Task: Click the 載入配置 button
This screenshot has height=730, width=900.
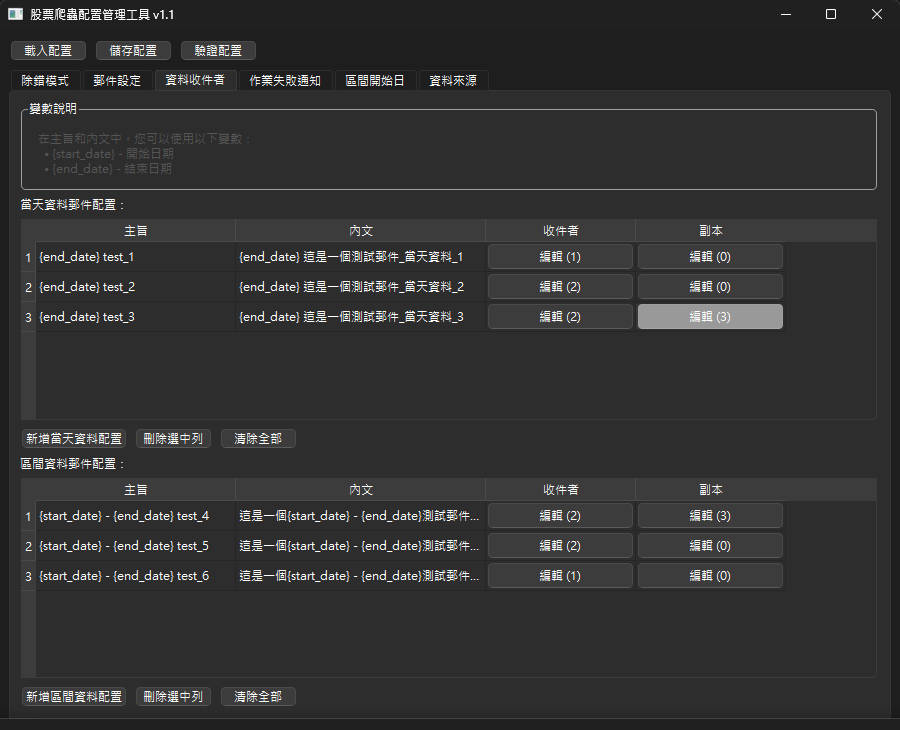Action: 48,51
